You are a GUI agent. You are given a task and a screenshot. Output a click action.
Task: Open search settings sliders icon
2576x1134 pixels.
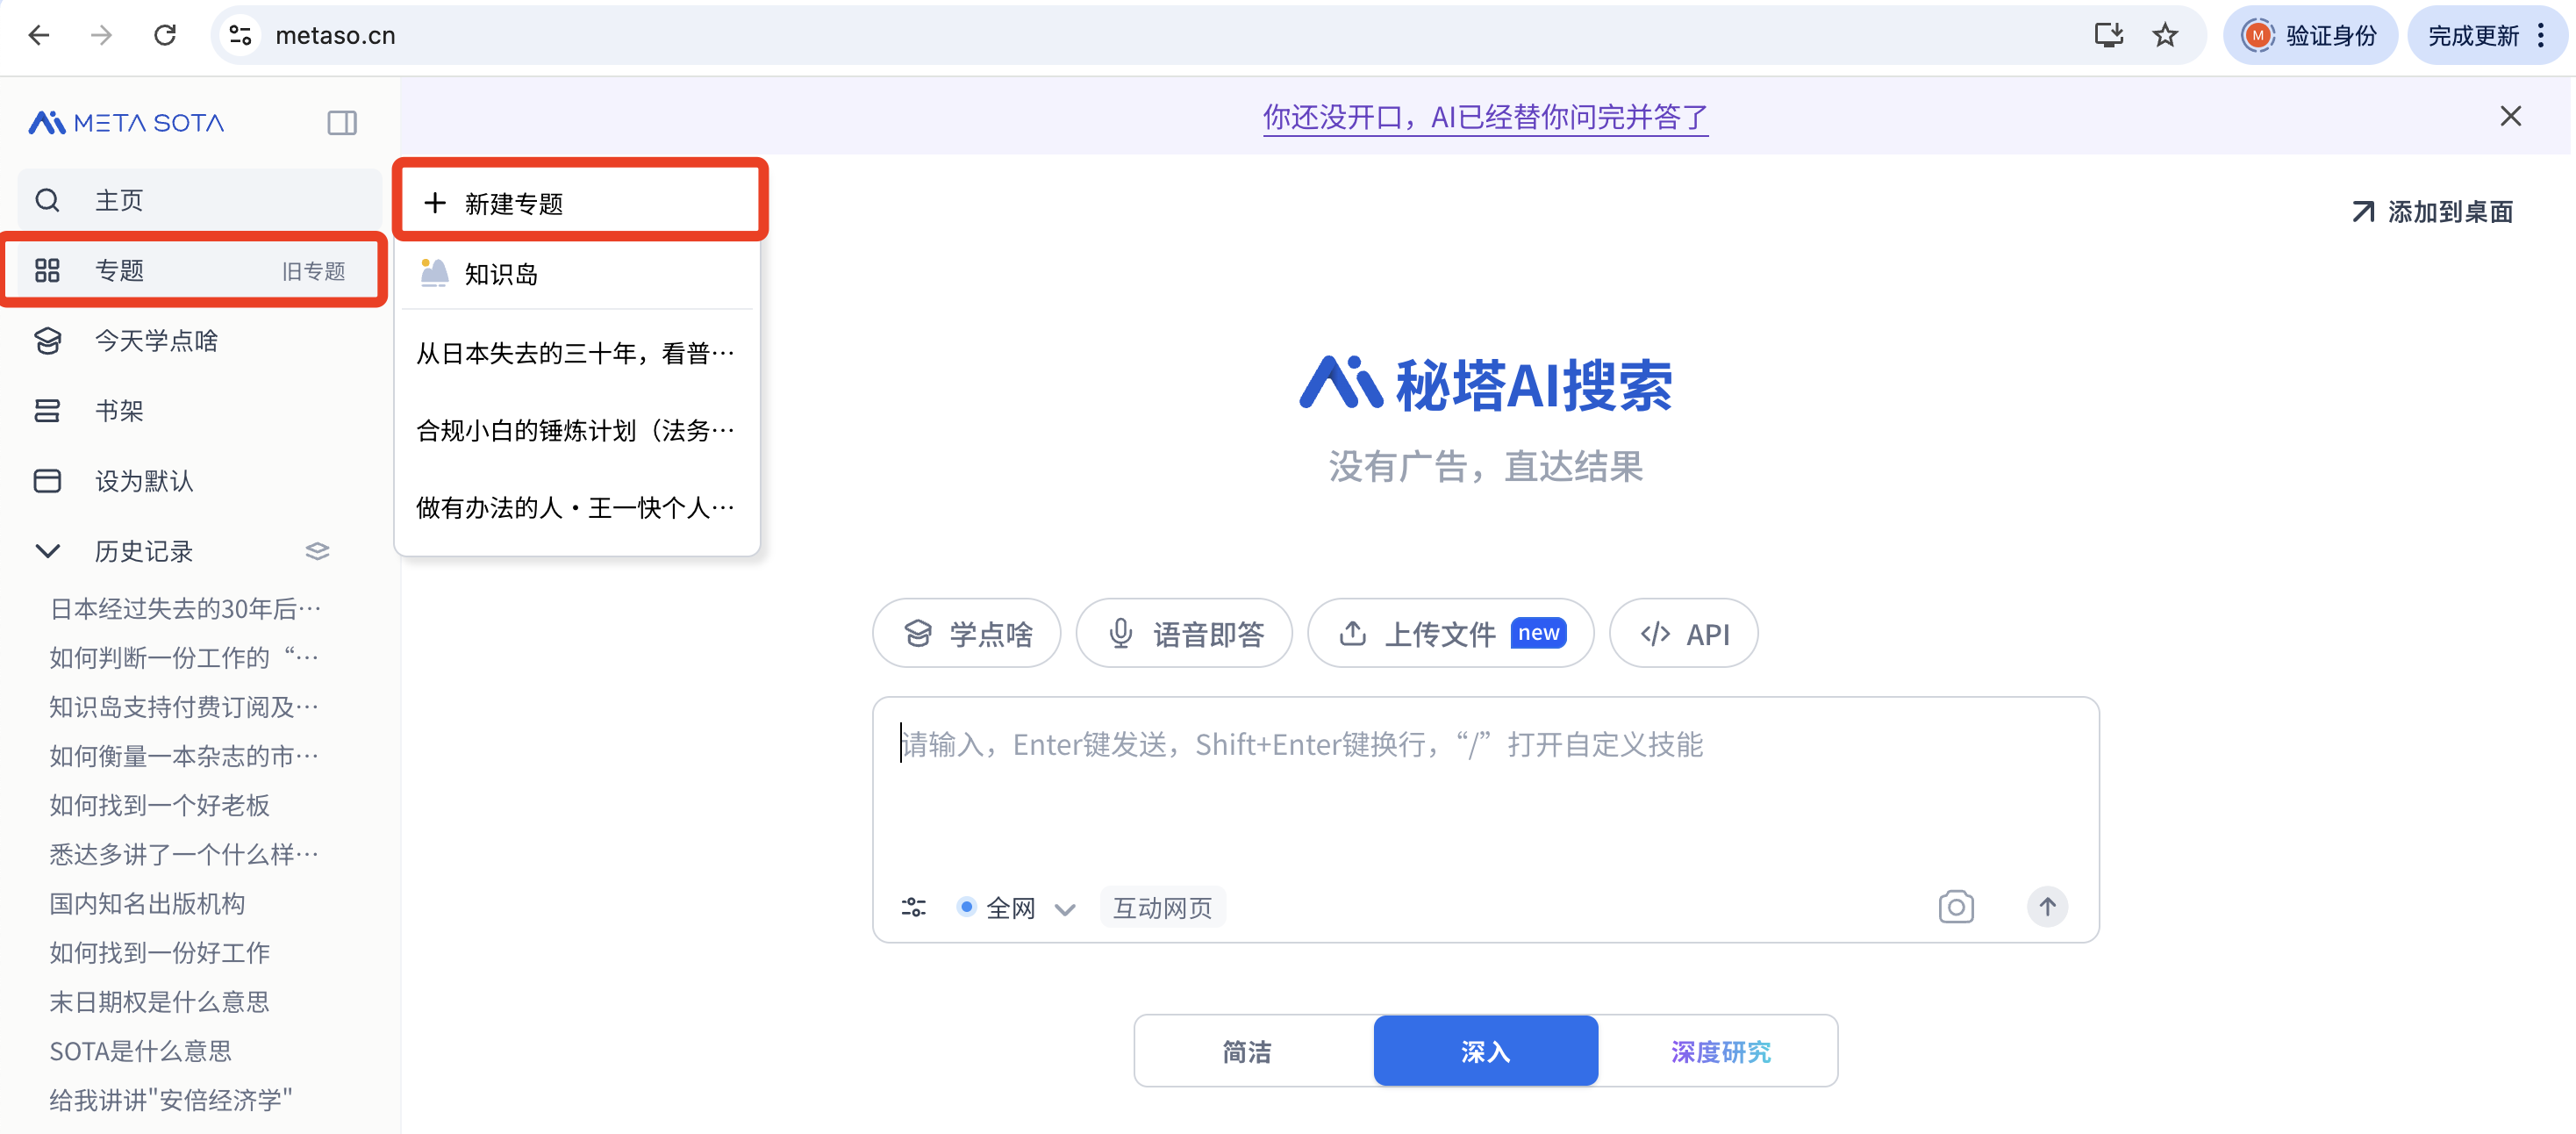pyautogui.click(x=913, y=907)
